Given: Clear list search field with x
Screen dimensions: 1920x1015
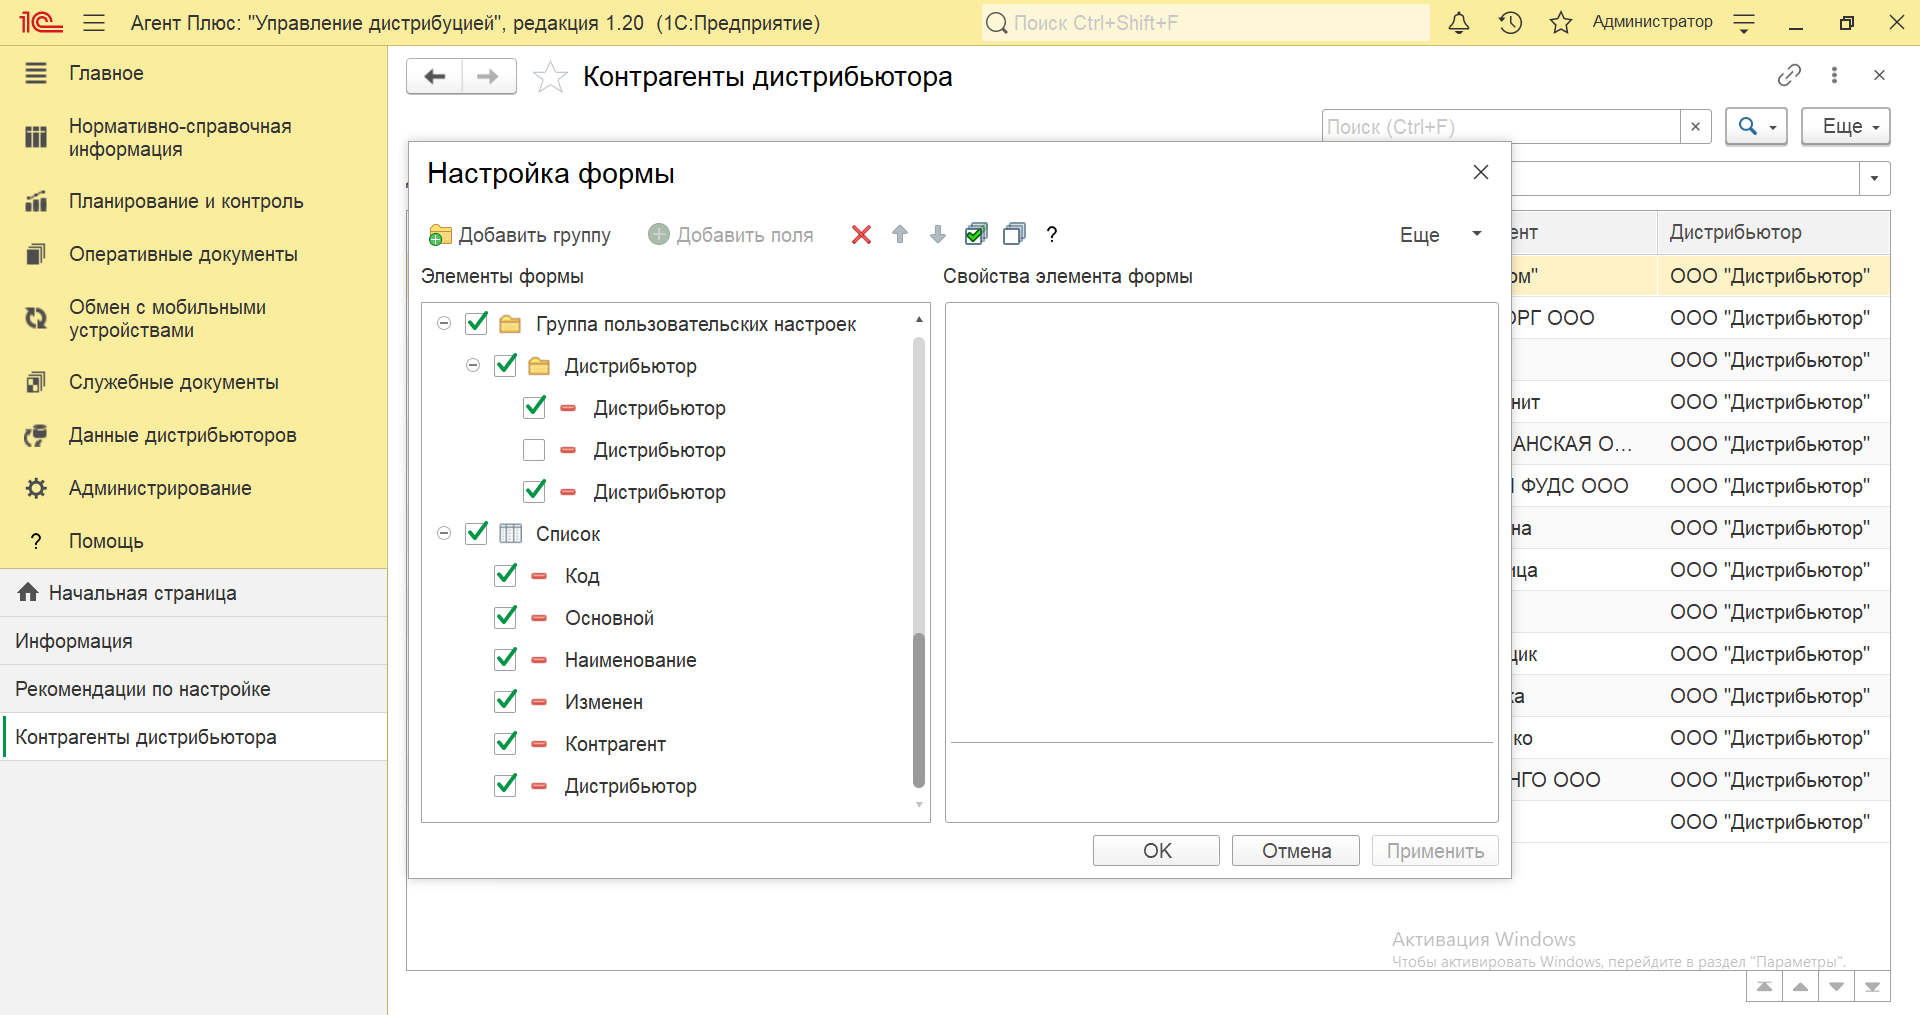Looking at the screenshot, I should [x=1695, y=127].
